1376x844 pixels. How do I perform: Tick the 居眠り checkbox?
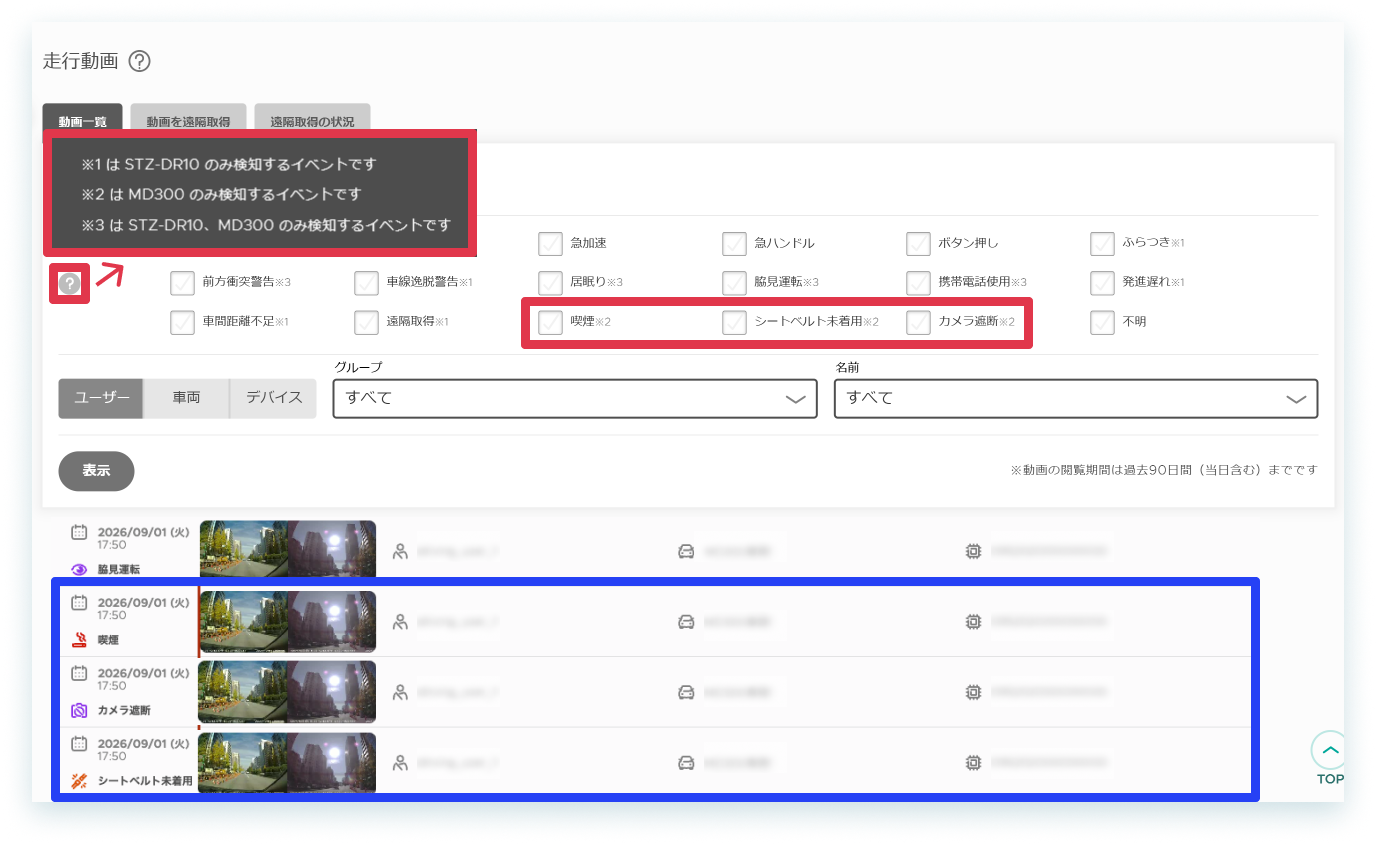[550, 283]
